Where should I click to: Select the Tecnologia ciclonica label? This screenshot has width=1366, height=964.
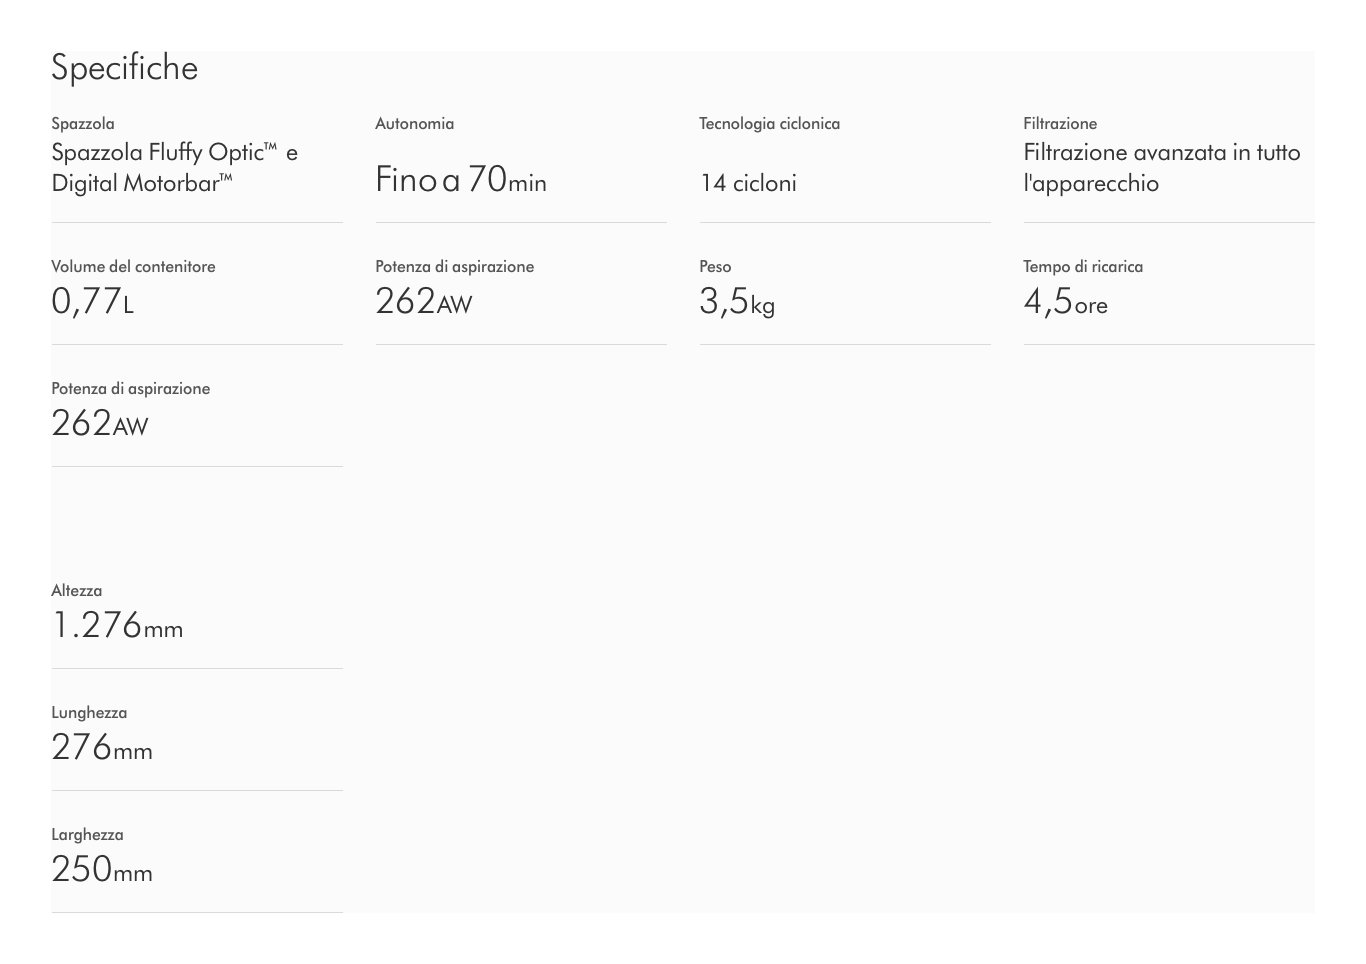pyautogui.click(x=769, y=124)
